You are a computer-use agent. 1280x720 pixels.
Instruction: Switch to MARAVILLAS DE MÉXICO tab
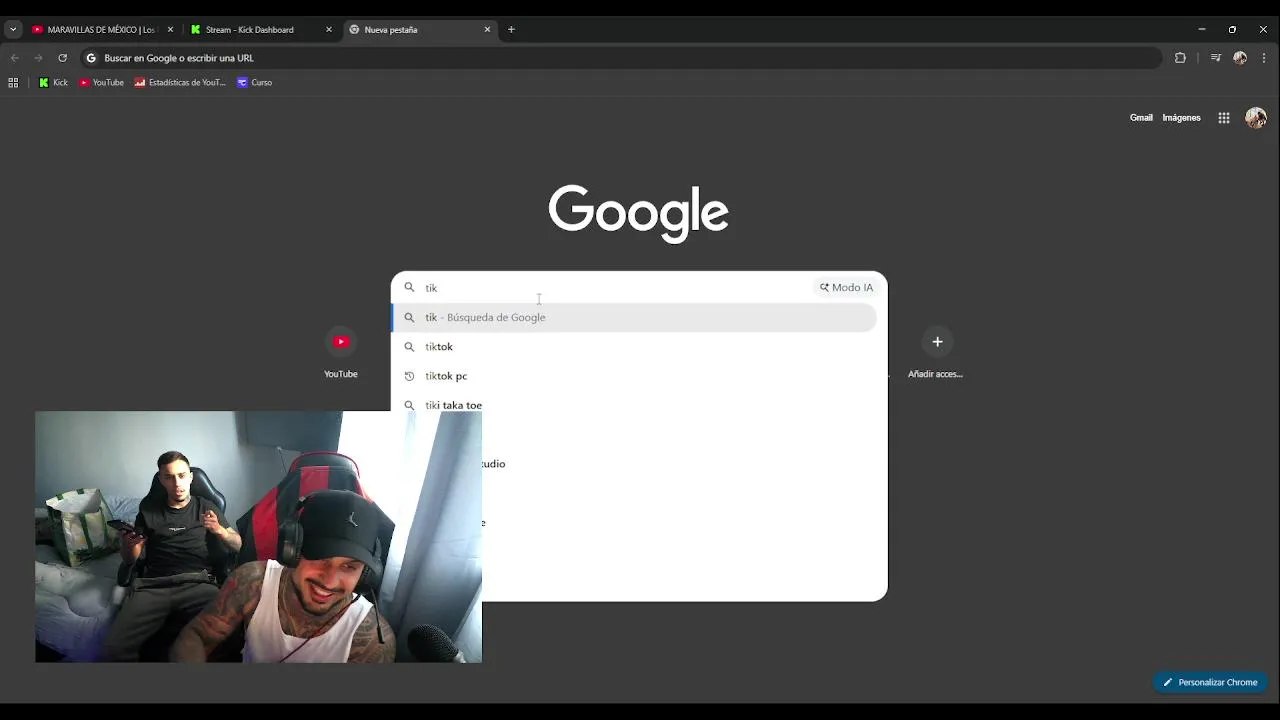coord(101,30)
